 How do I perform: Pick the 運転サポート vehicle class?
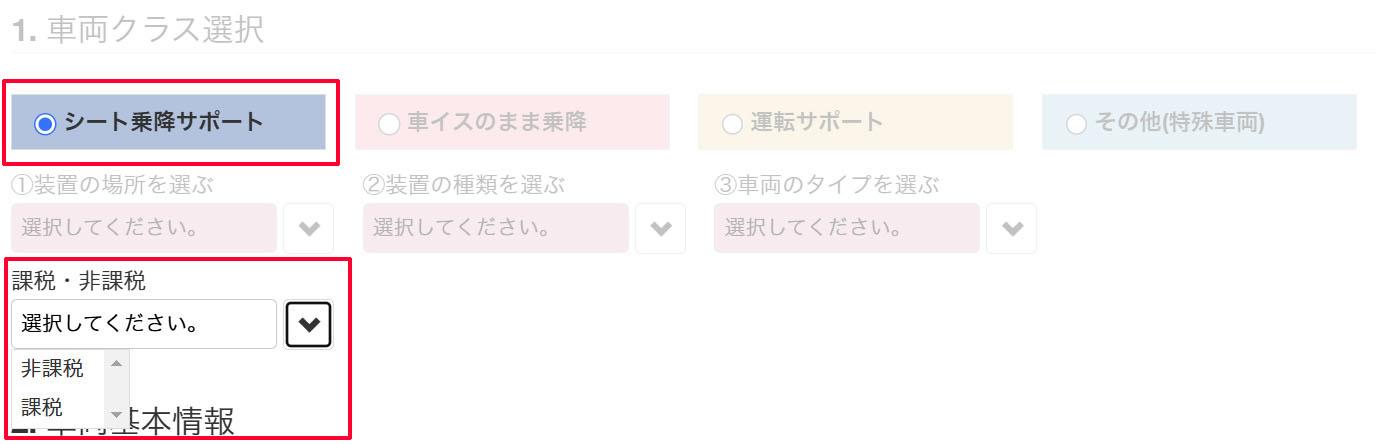click(x=732, y=123)
